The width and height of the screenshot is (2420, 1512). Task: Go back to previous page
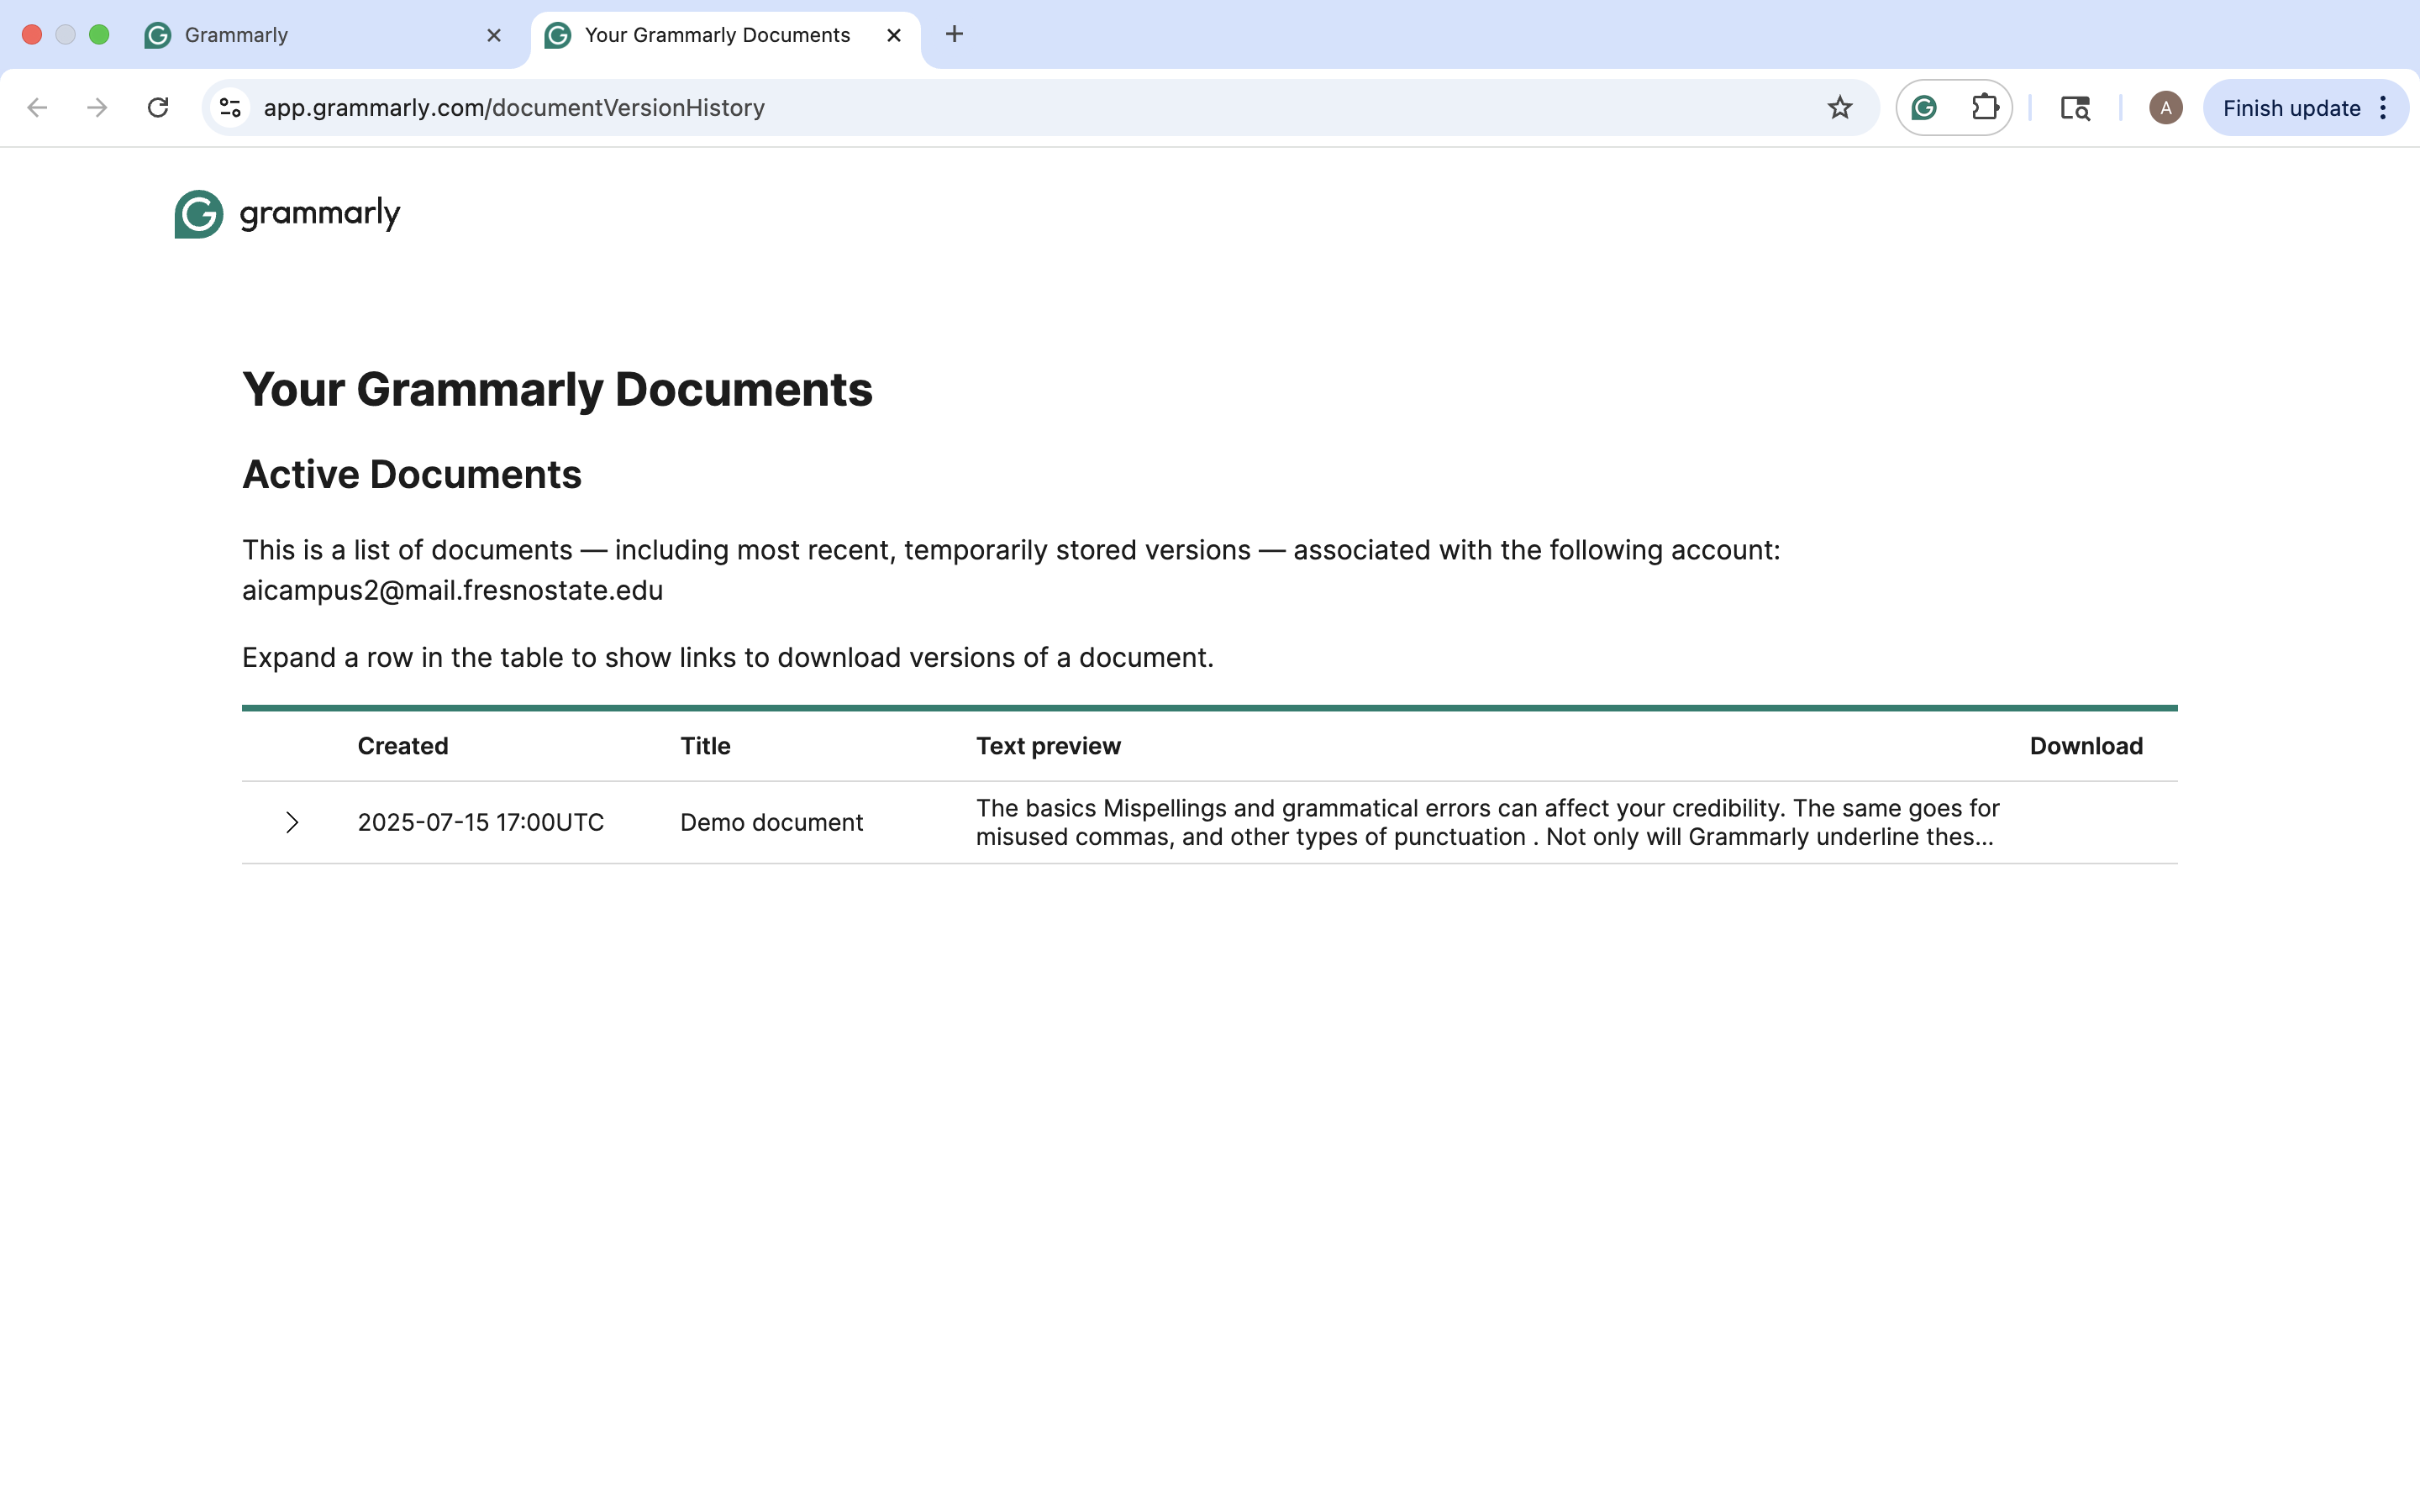click(x=37, y=107)
